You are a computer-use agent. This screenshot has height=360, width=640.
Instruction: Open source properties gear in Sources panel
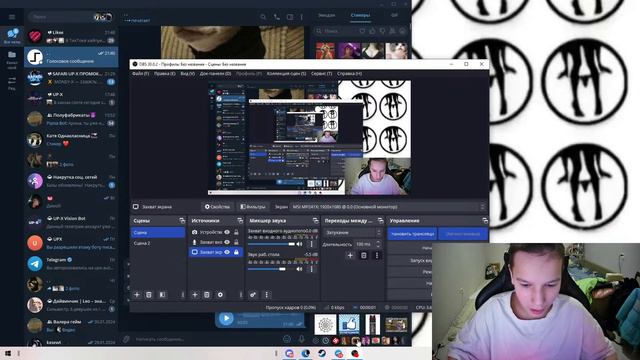pos(220,295)
